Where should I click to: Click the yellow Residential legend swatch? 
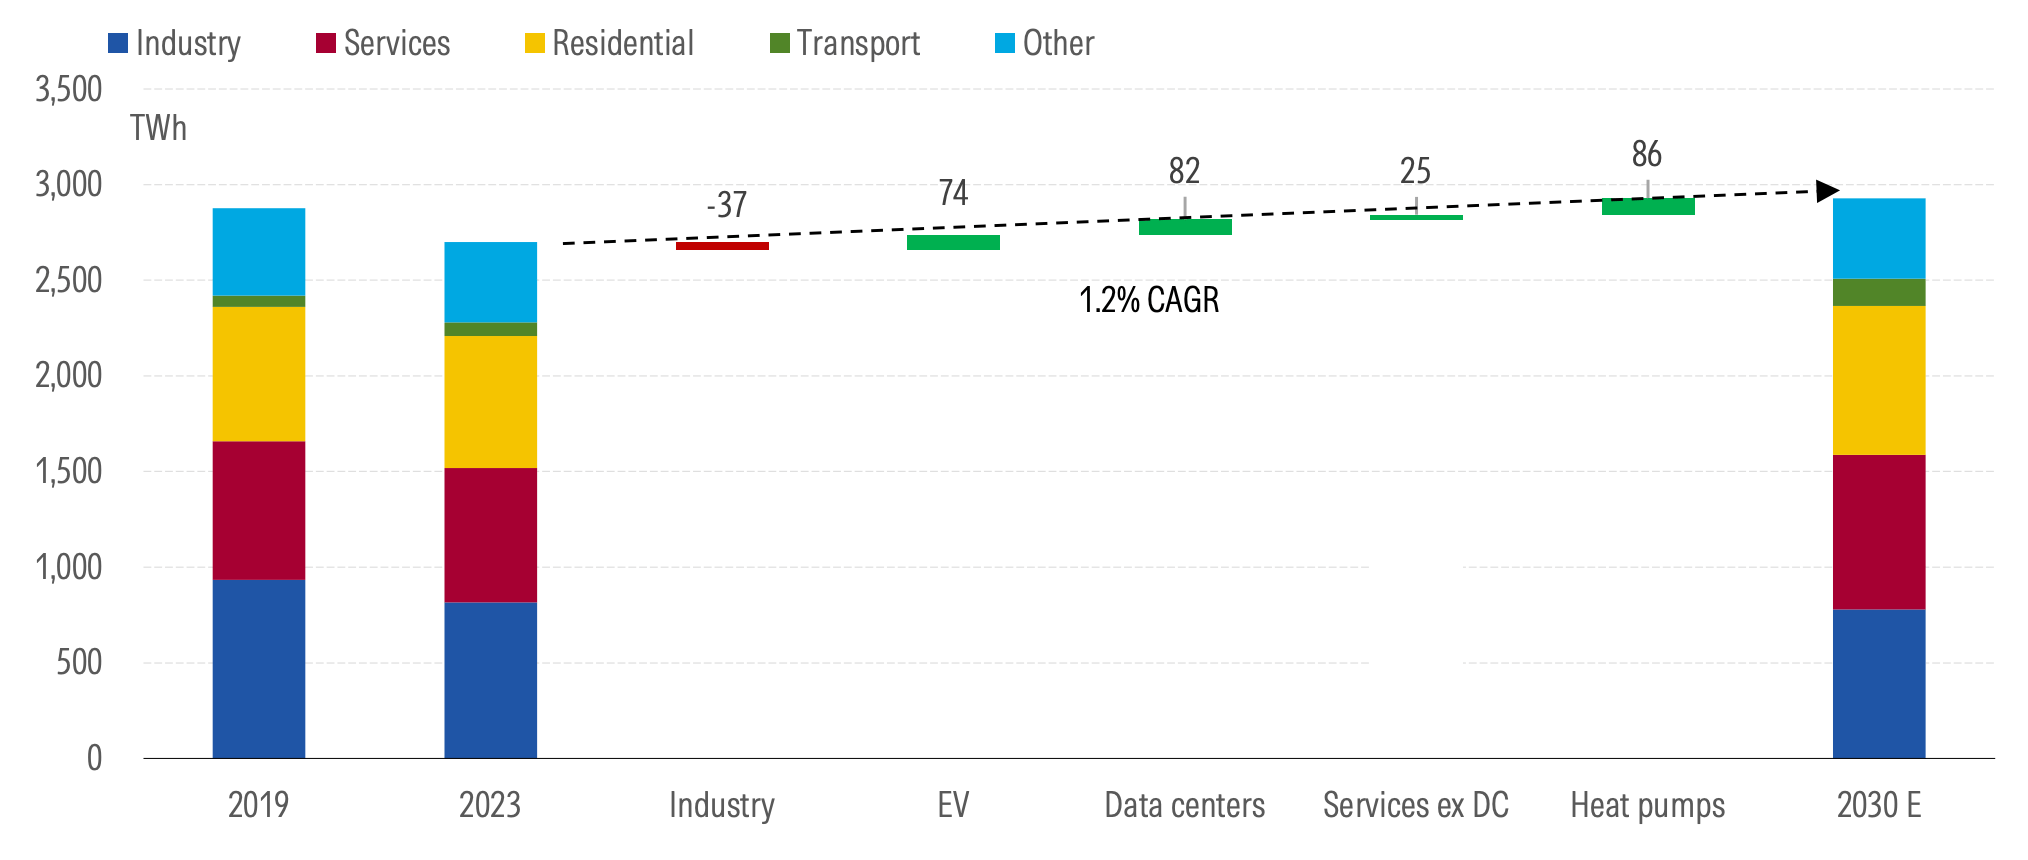tap(535, 44)
